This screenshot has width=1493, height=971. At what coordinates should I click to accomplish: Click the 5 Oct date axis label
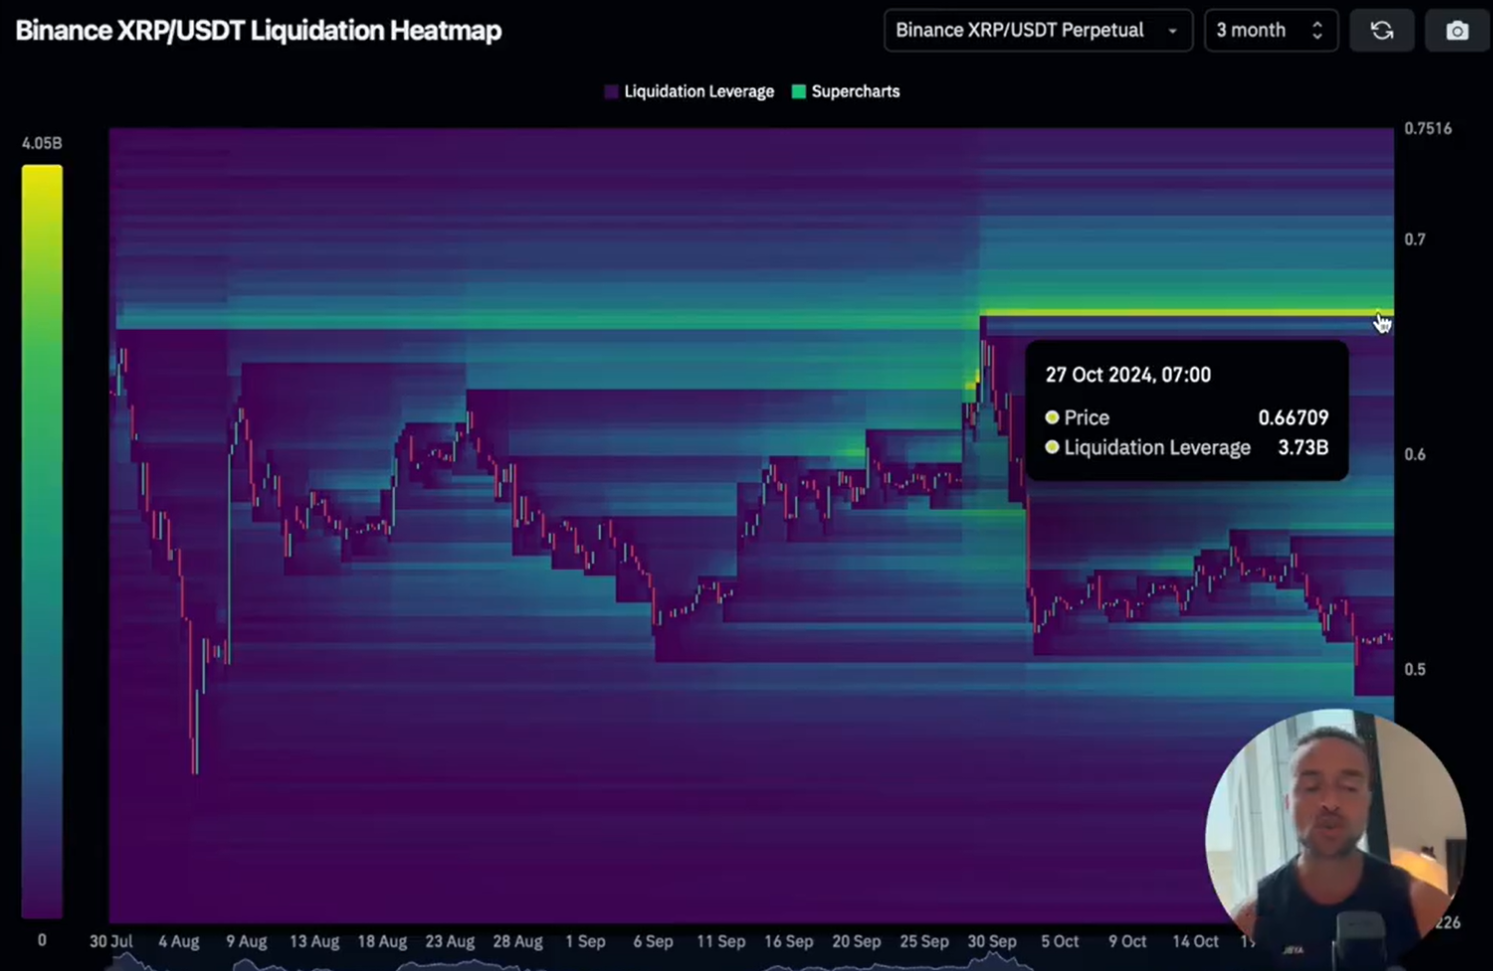[x=1060, y=941]
